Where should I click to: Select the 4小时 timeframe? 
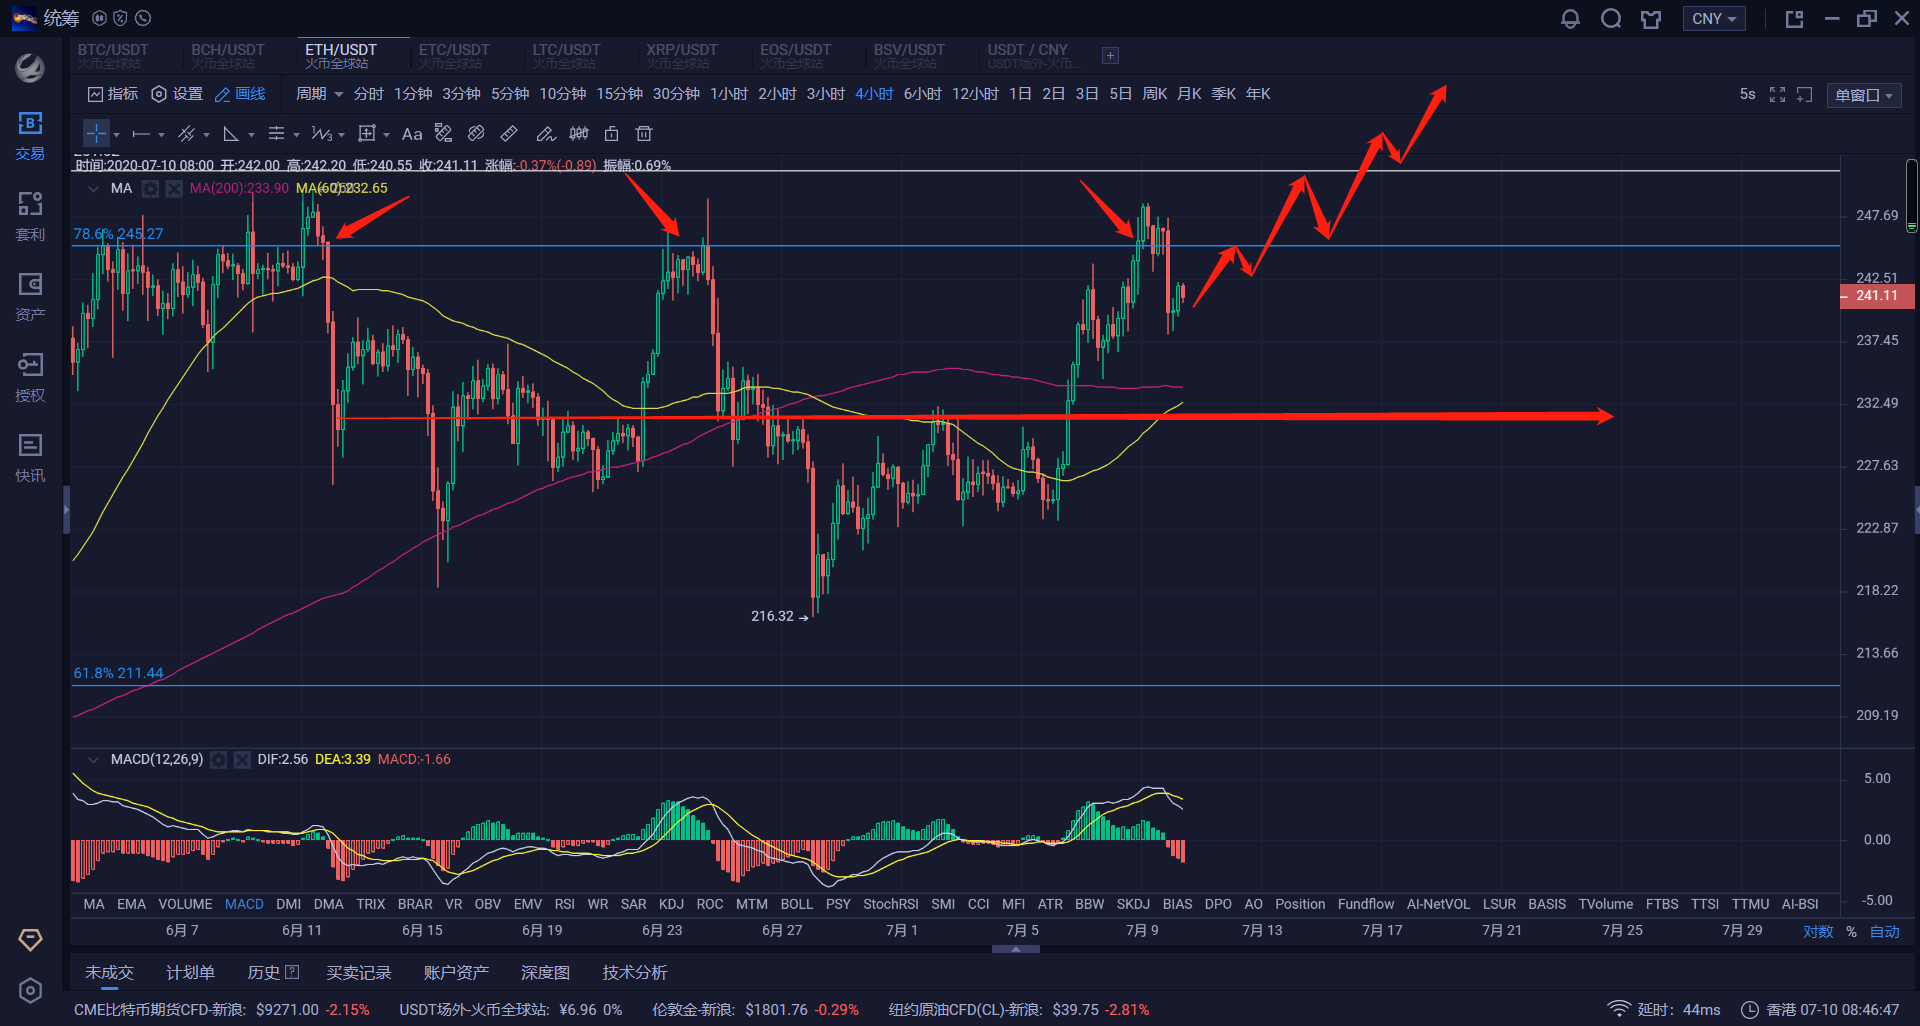pyautogui.click(x=874, y=94)
